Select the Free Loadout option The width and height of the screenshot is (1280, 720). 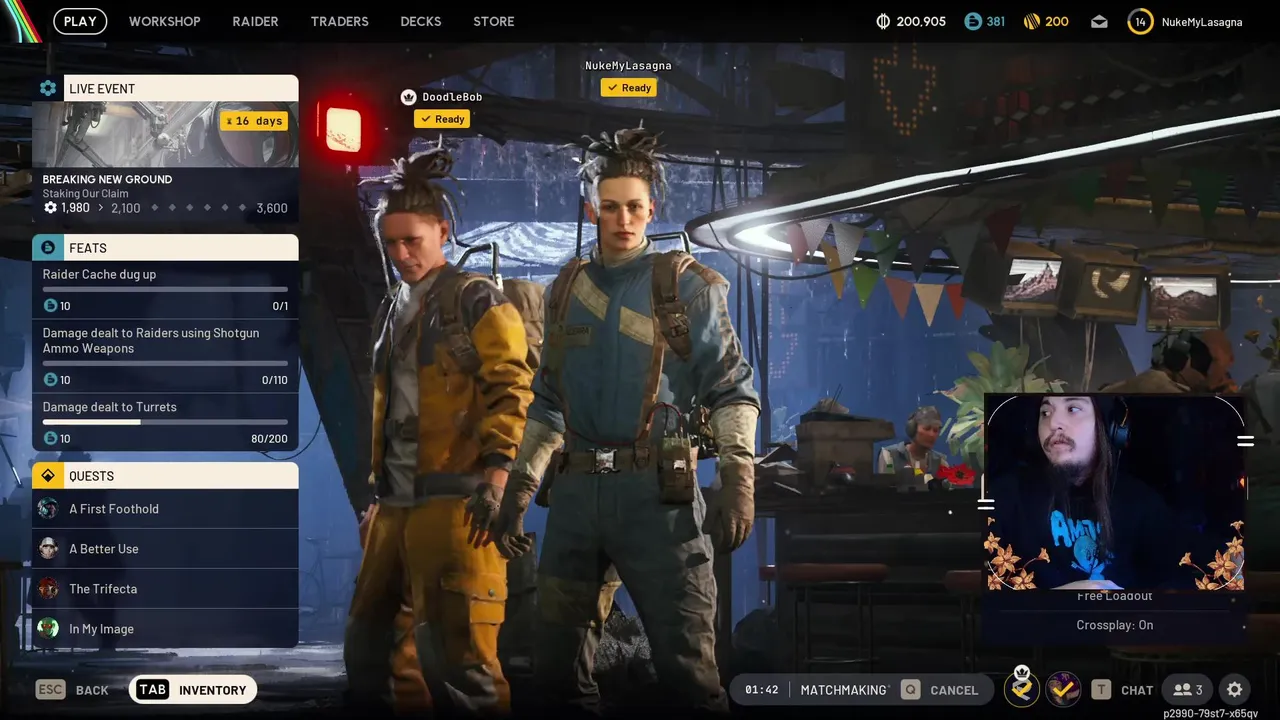pyautogui.click(x=1115, y=598)
